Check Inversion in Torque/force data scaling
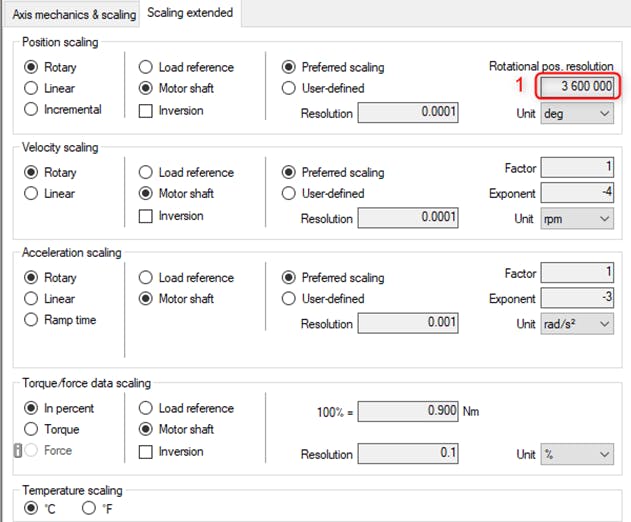Screen dimensions: 631x522 coord(146,451)
